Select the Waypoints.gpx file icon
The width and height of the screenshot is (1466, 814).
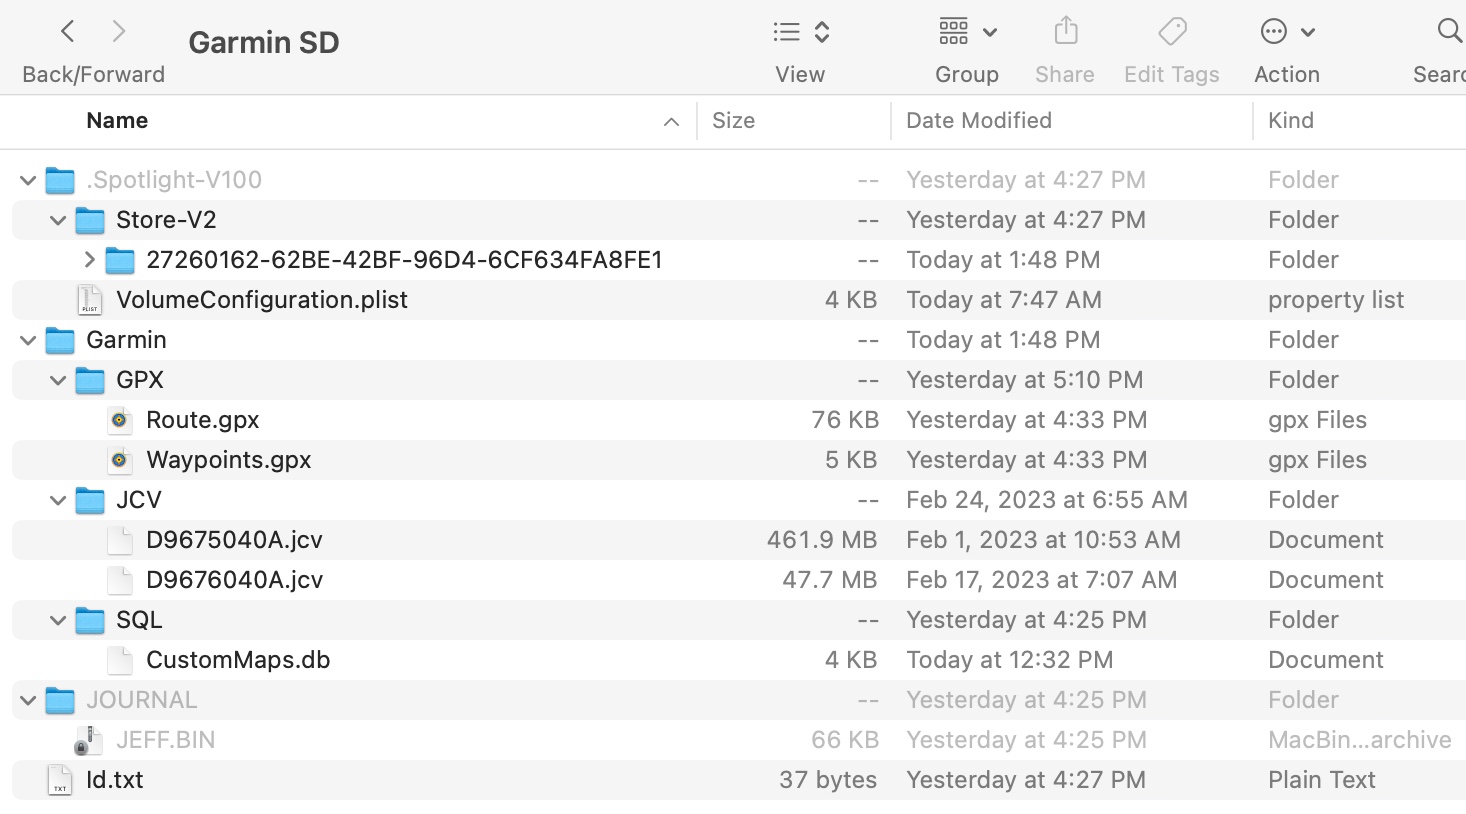(x=120, y=460)
